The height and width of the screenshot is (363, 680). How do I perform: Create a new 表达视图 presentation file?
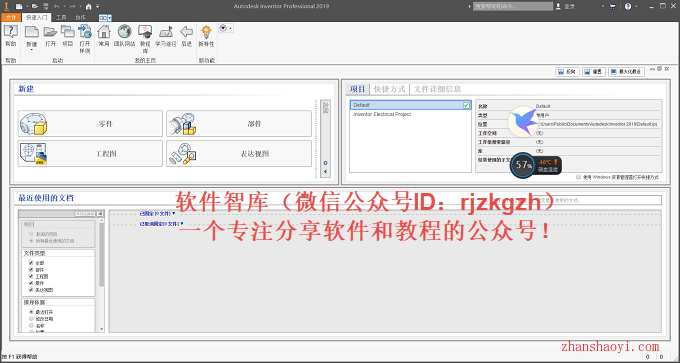coord(239,153)
